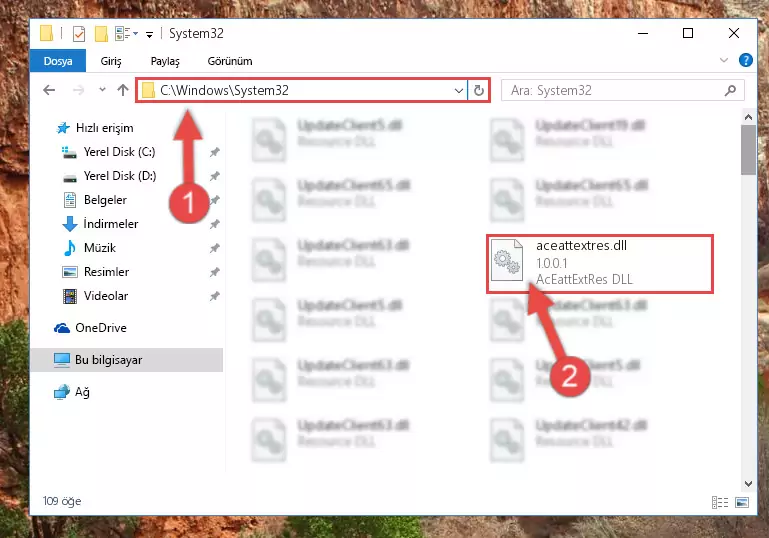Go back with the back arrow
This screenshot has width=769, height=538.
coord(49,90)
